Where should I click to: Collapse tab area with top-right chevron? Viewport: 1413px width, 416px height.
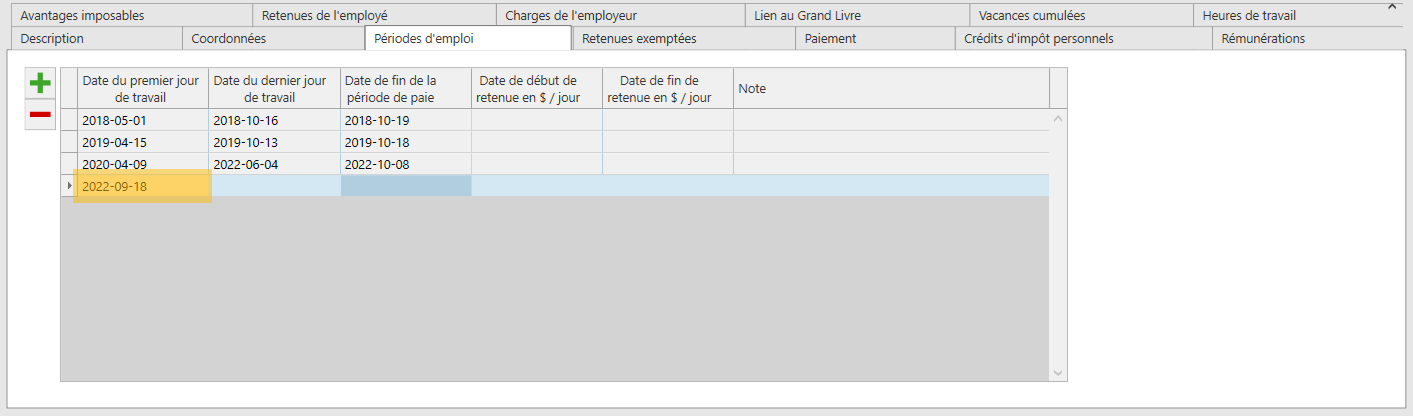pos(1390,6)
